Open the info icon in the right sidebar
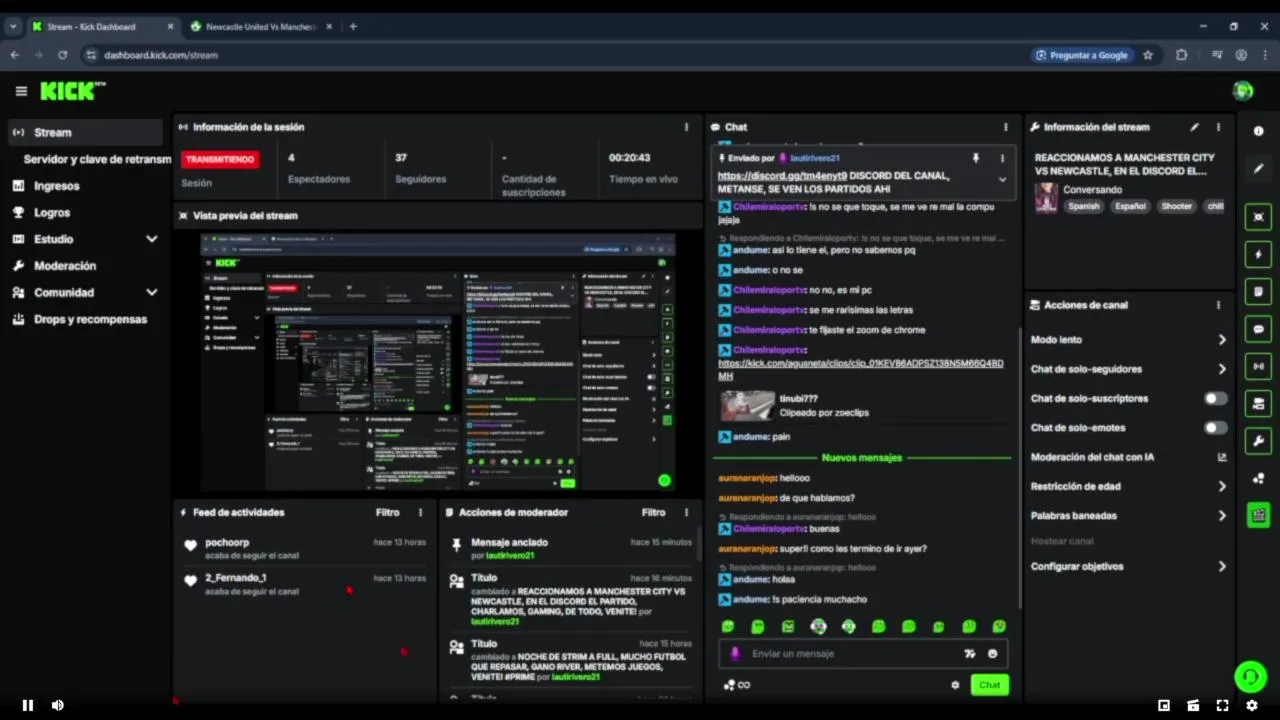 point(1259,132)
